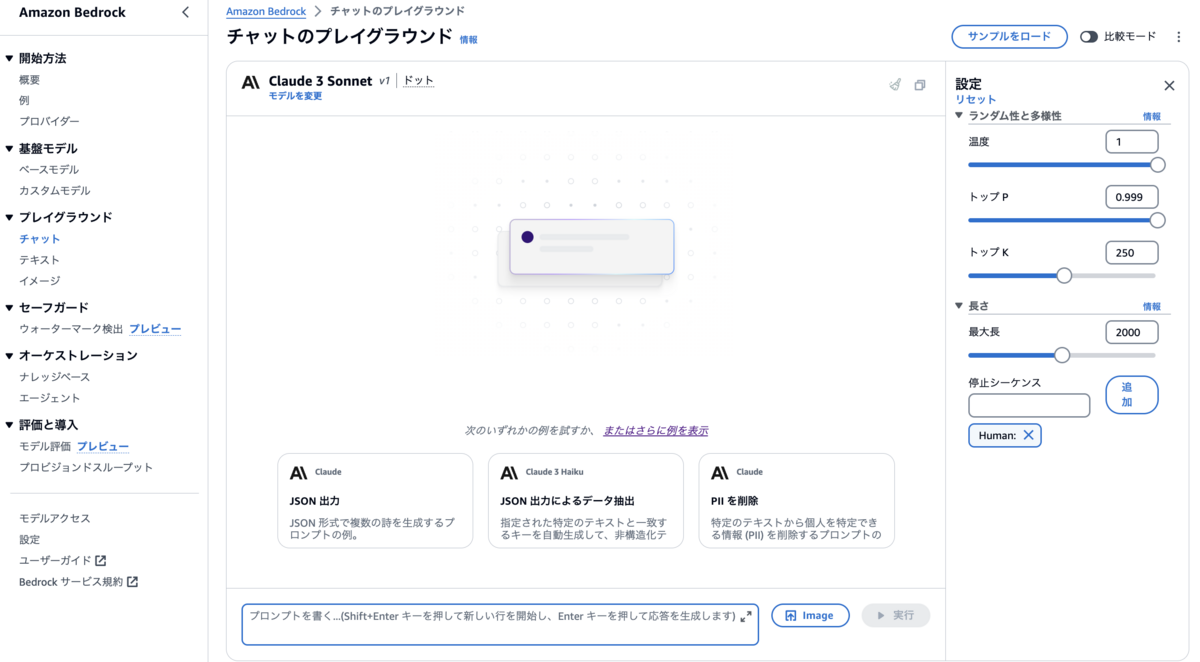Image resolution: width=1200 pixels, height=662 pixels.
Task: Select JSON 出力によるデータ抽出 example card
Action: click(x=586, y=501)
